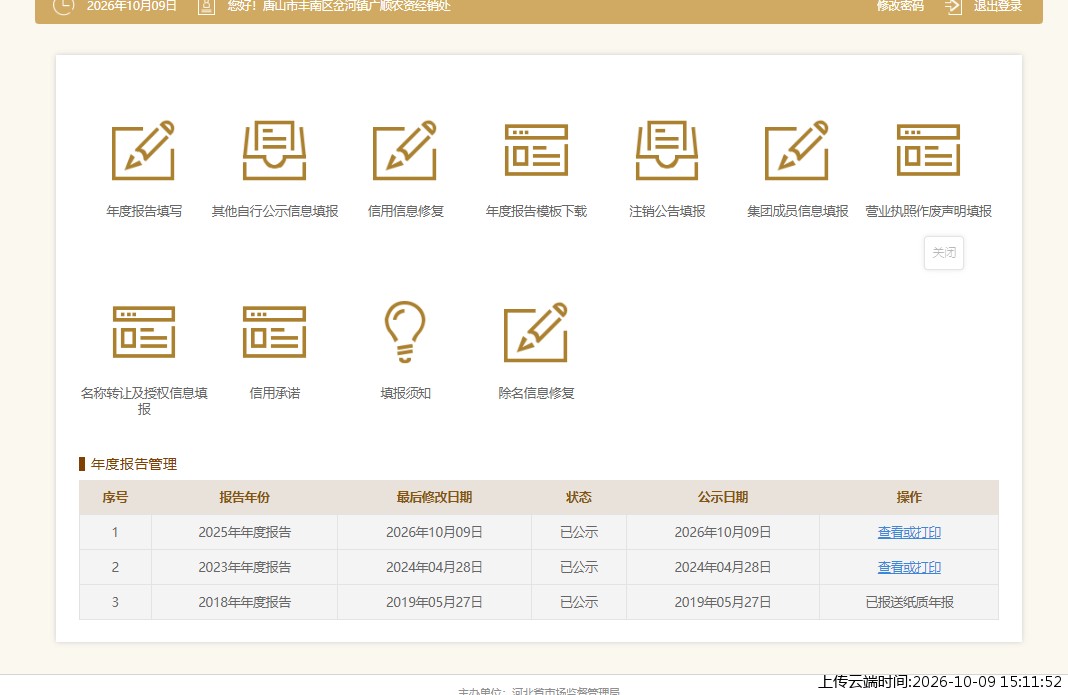Open the 集团成员信息填报 pencil icon
This screenshot has width=1068, height=695.
pos(797,151)
